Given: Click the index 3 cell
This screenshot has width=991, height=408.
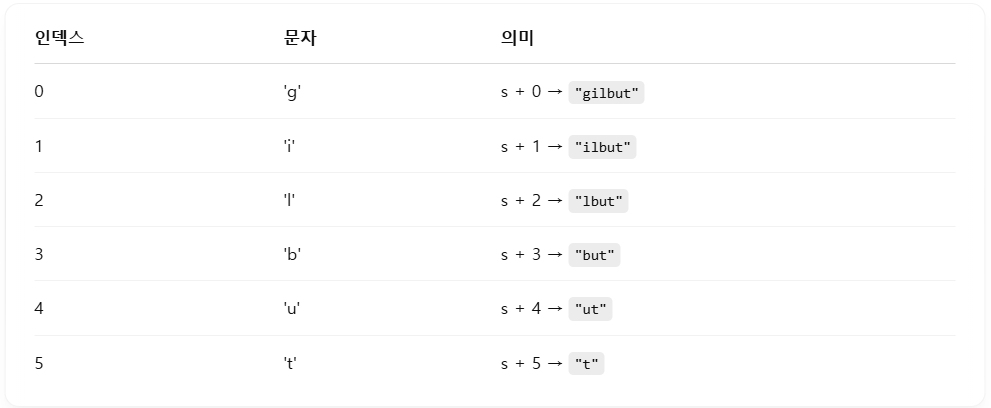Looking at the screenshot, I should pyautogui.click(x=39, y=255).
